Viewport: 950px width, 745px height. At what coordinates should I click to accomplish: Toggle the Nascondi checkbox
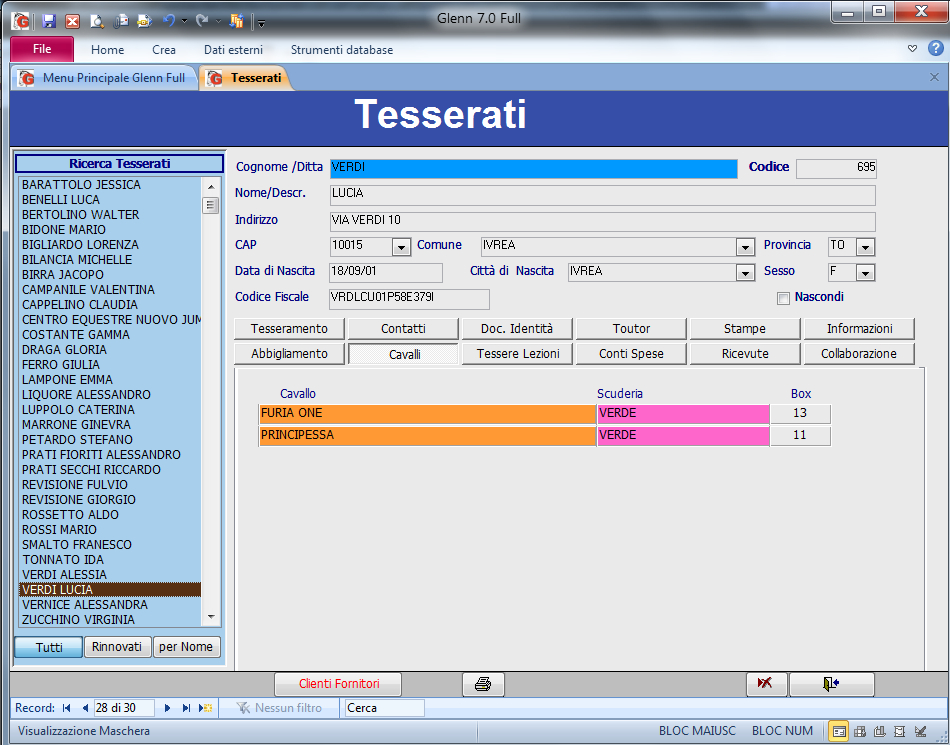(x=783, y=298)
